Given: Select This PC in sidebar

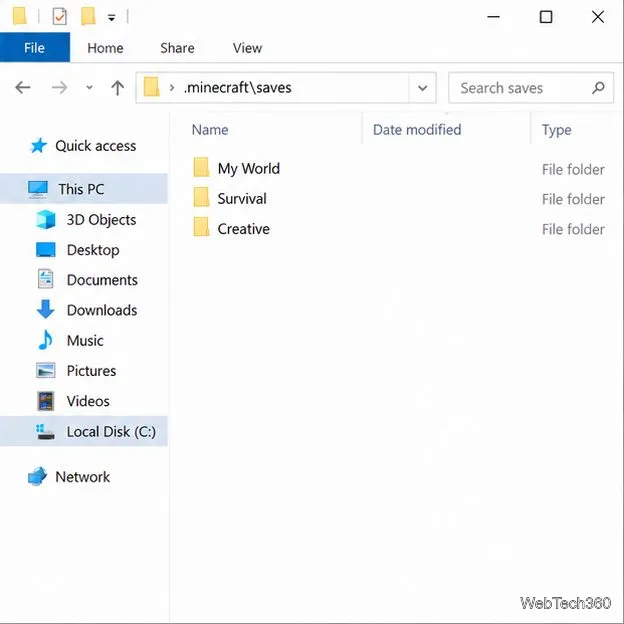Looking at the screenshot, I should (84, 189).
